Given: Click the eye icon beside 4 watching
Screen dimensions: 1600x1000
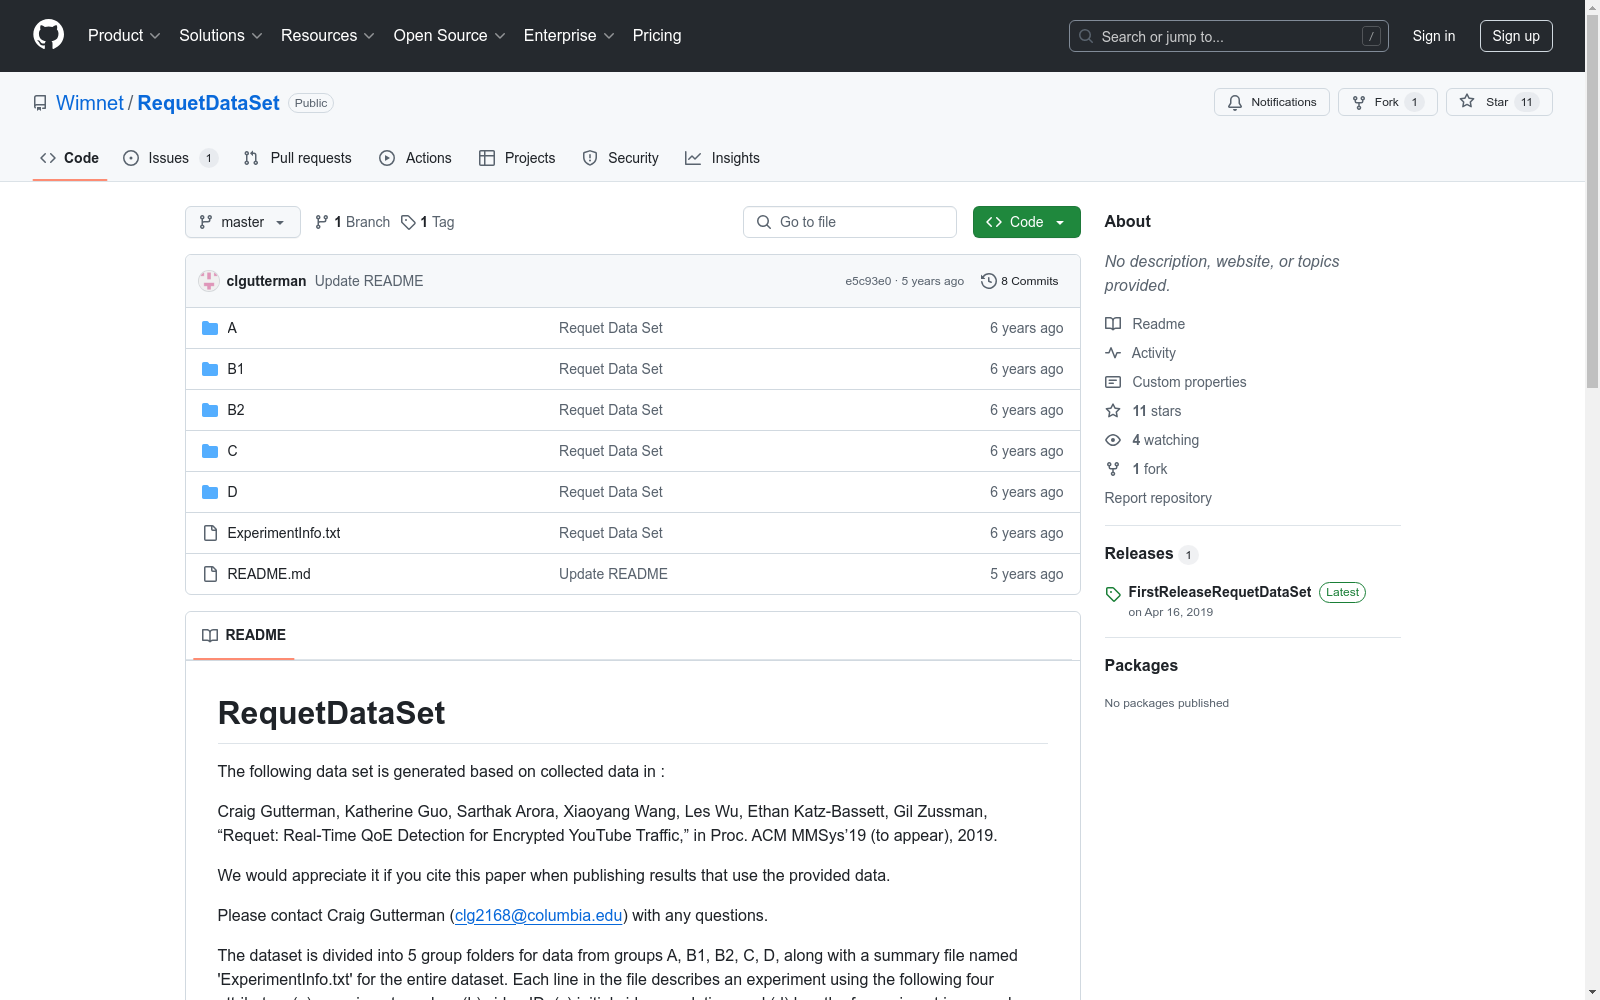Looking at the screenshot, I should click(1113, 440).
